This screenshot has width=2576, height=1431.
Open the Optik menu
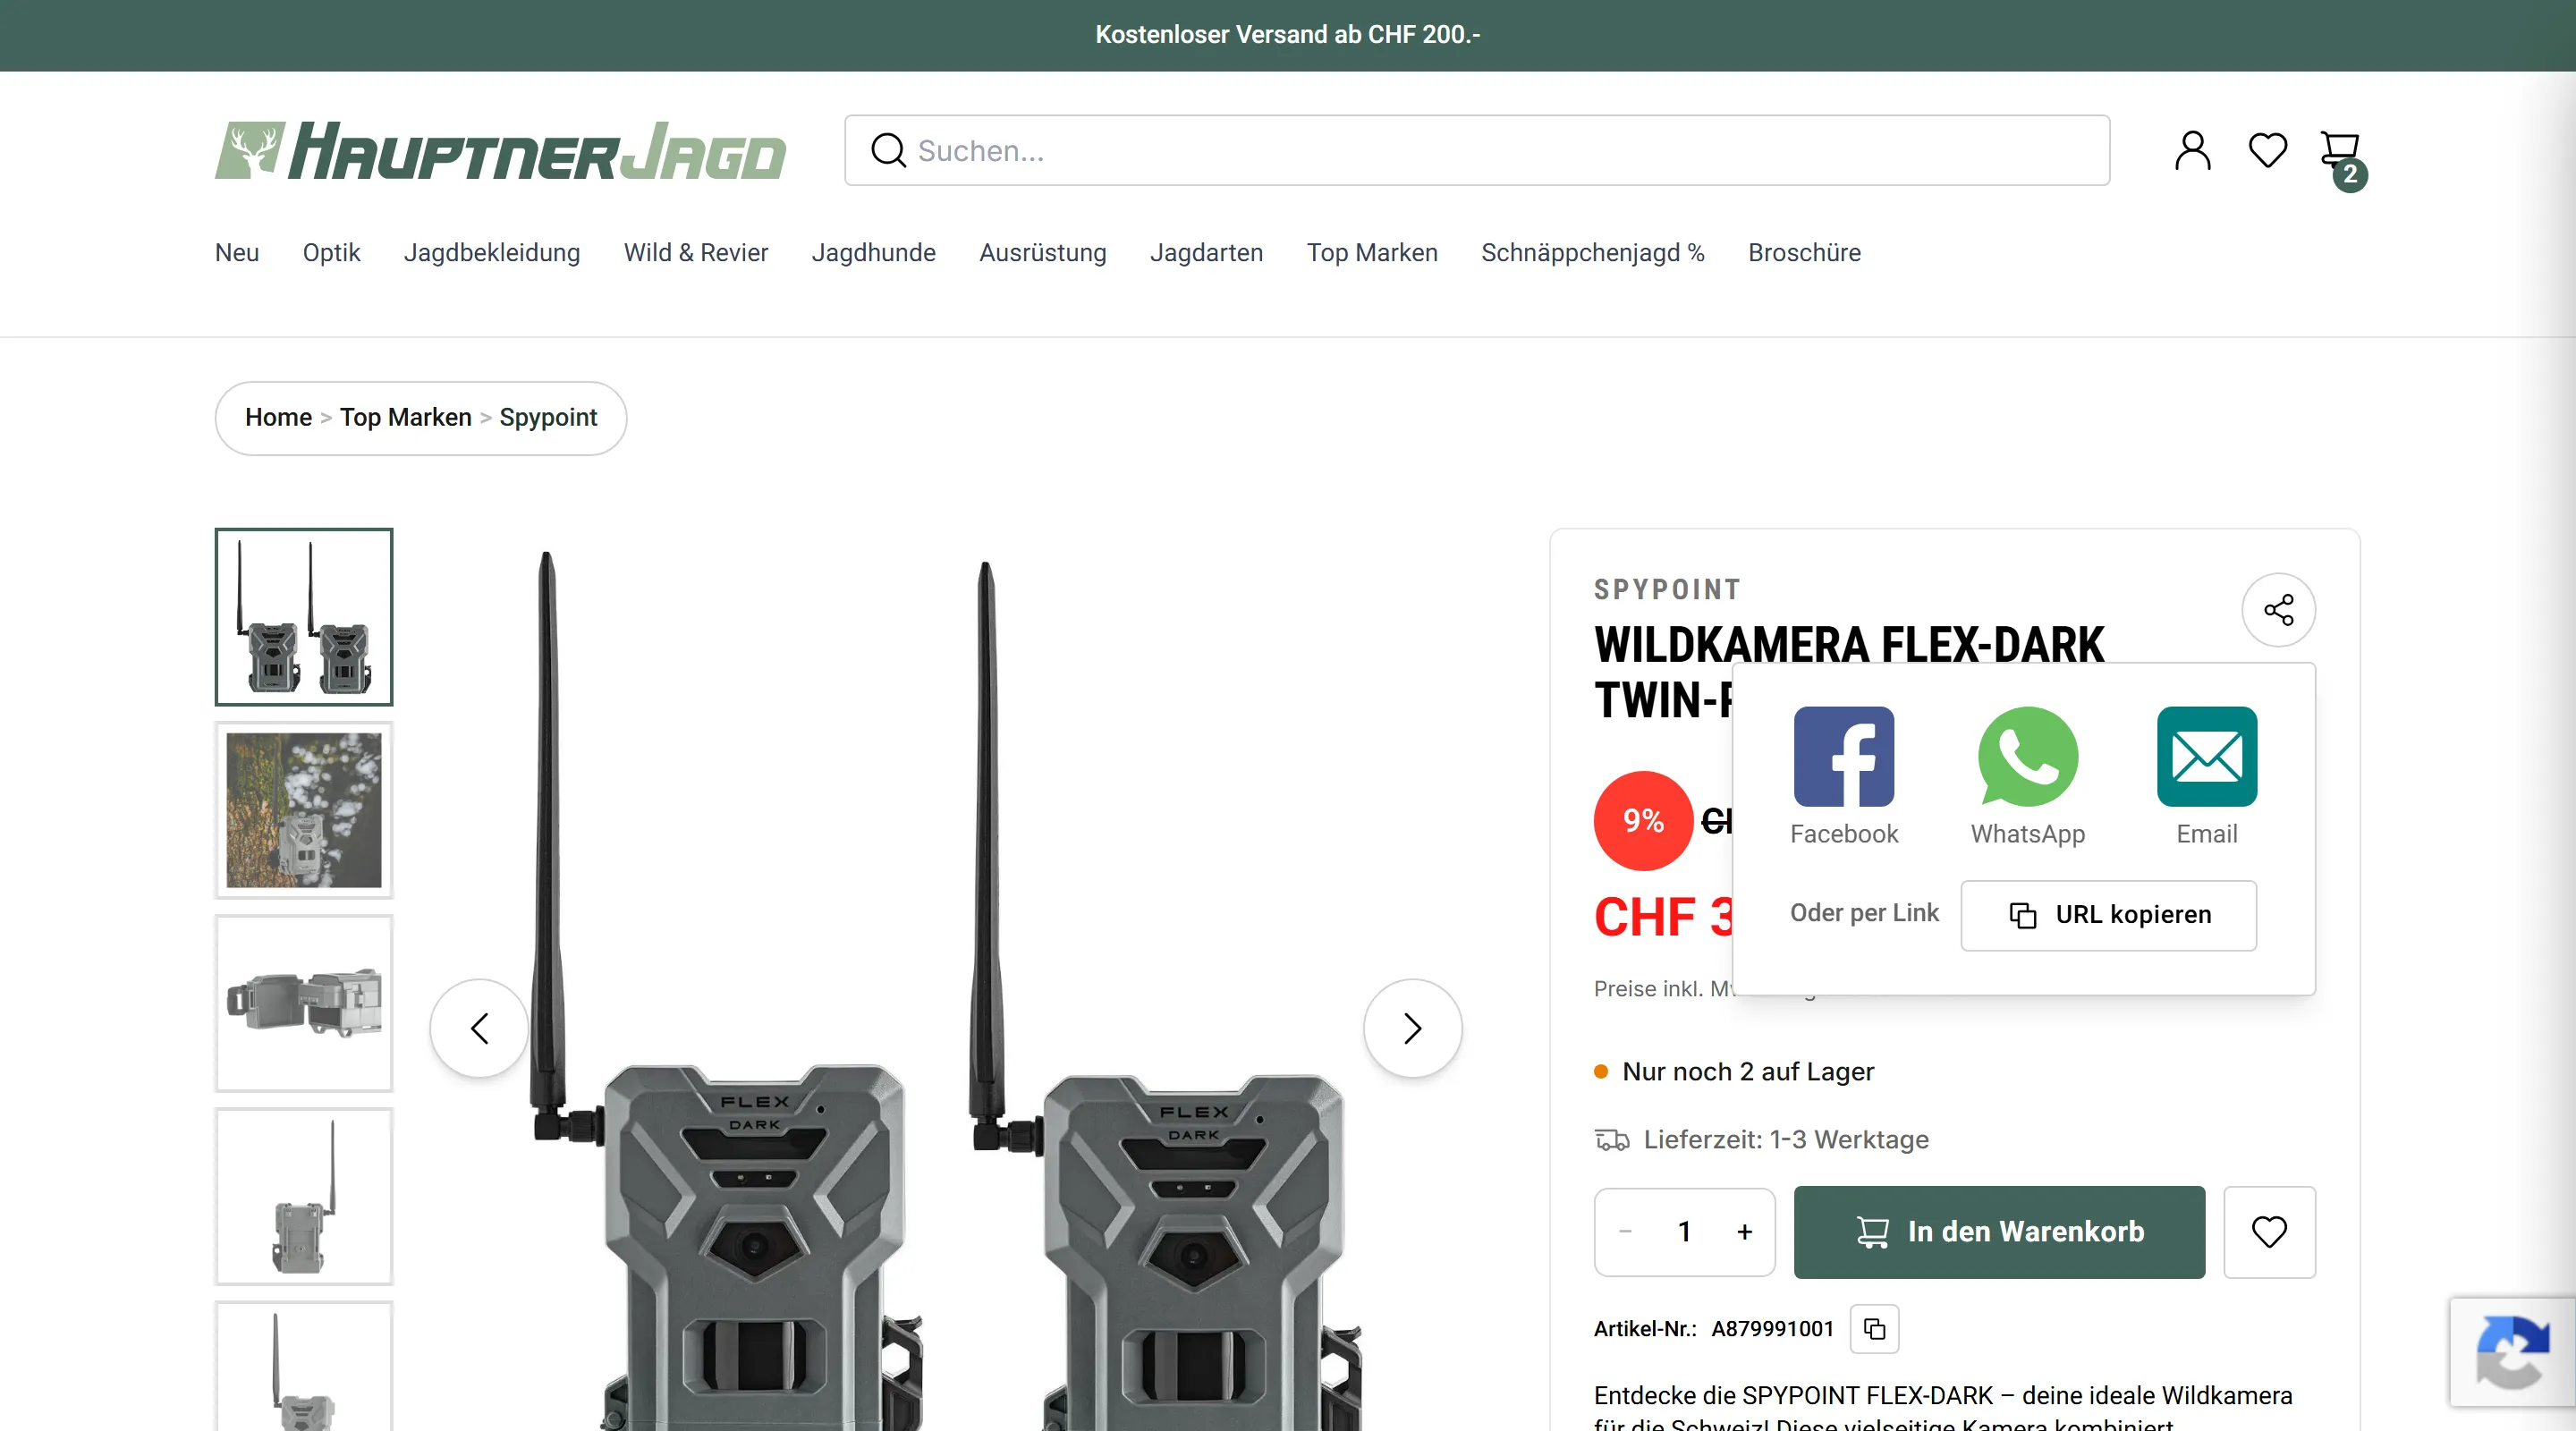click(331, 253)
